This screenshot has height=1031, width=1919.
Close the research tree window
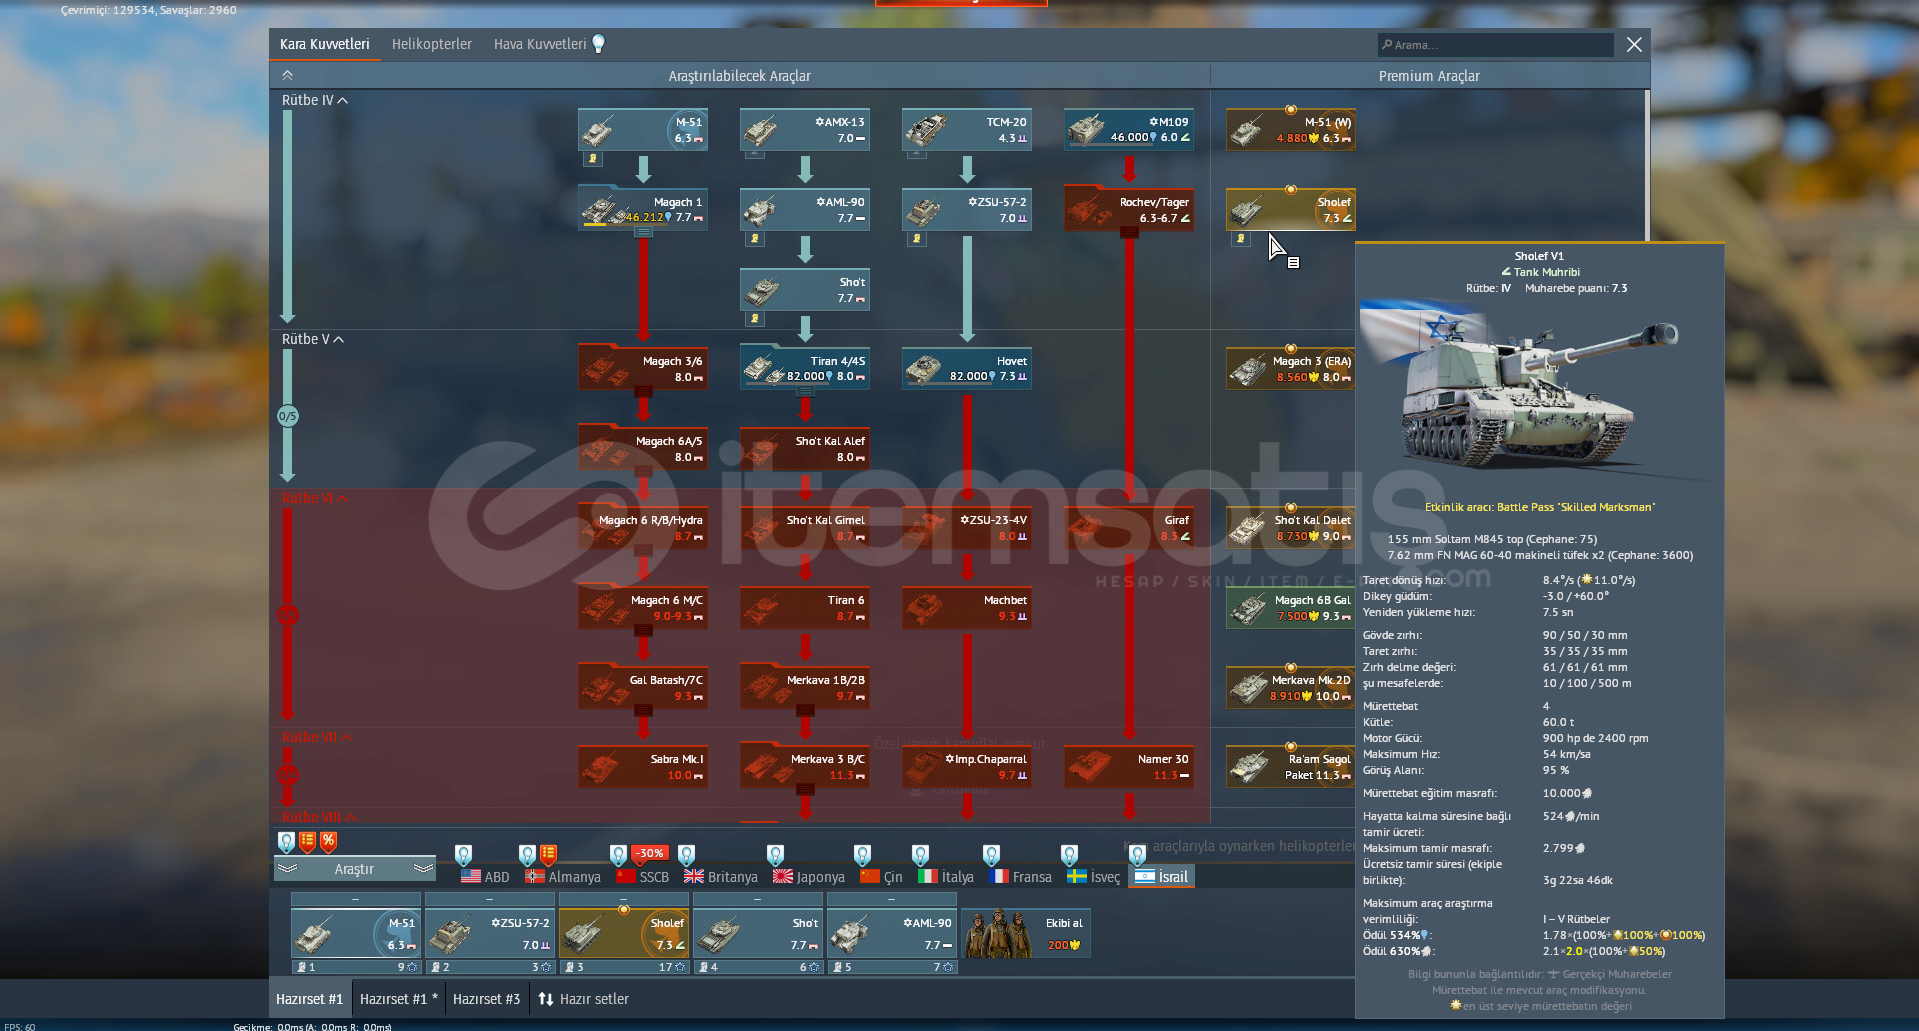[x=1634, y=44]
